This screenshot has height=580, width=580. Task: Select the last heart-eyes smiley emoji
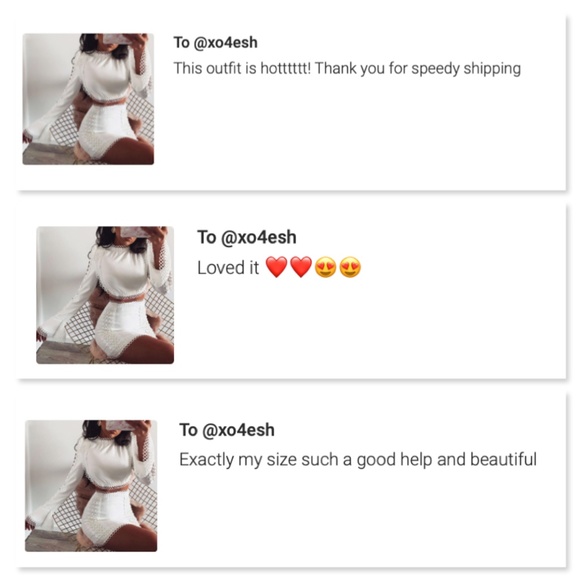(350, 267)
